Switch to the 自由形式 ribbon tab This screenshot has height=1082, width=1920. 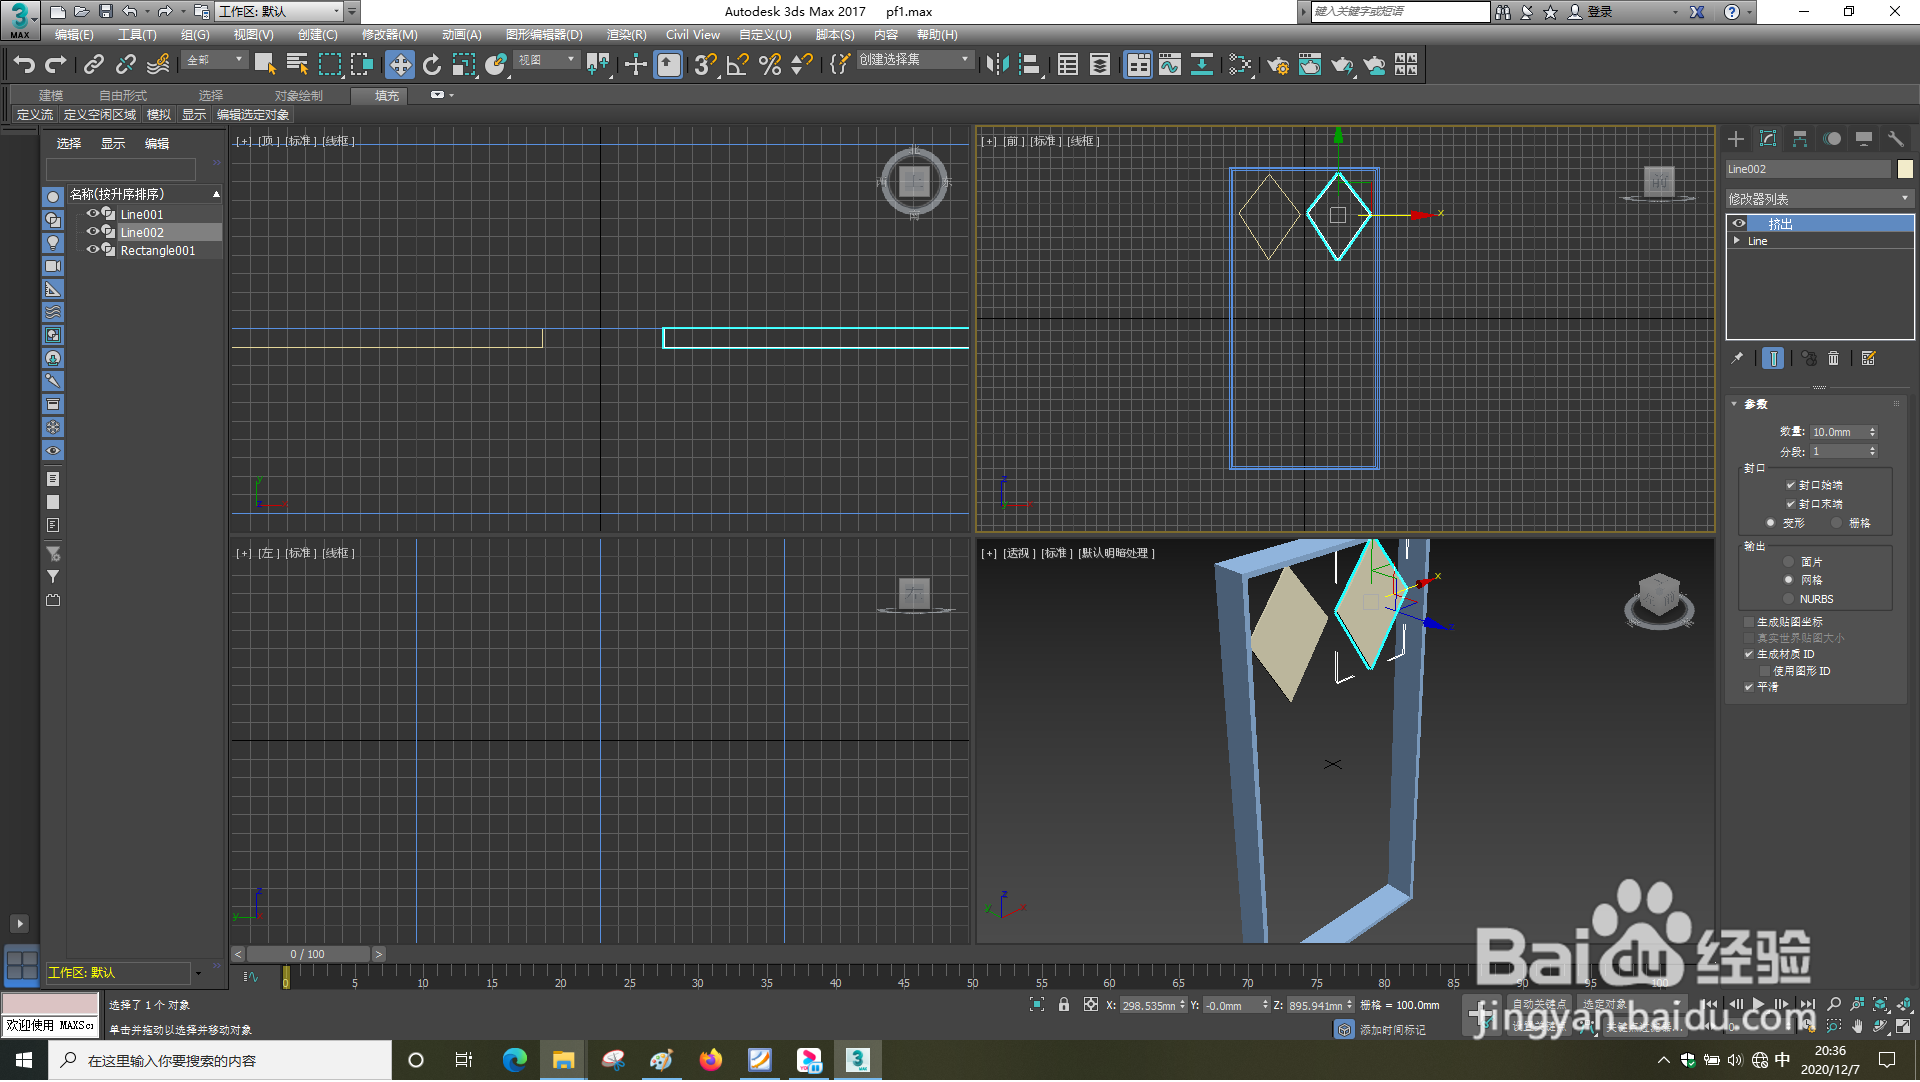[122, 96]
